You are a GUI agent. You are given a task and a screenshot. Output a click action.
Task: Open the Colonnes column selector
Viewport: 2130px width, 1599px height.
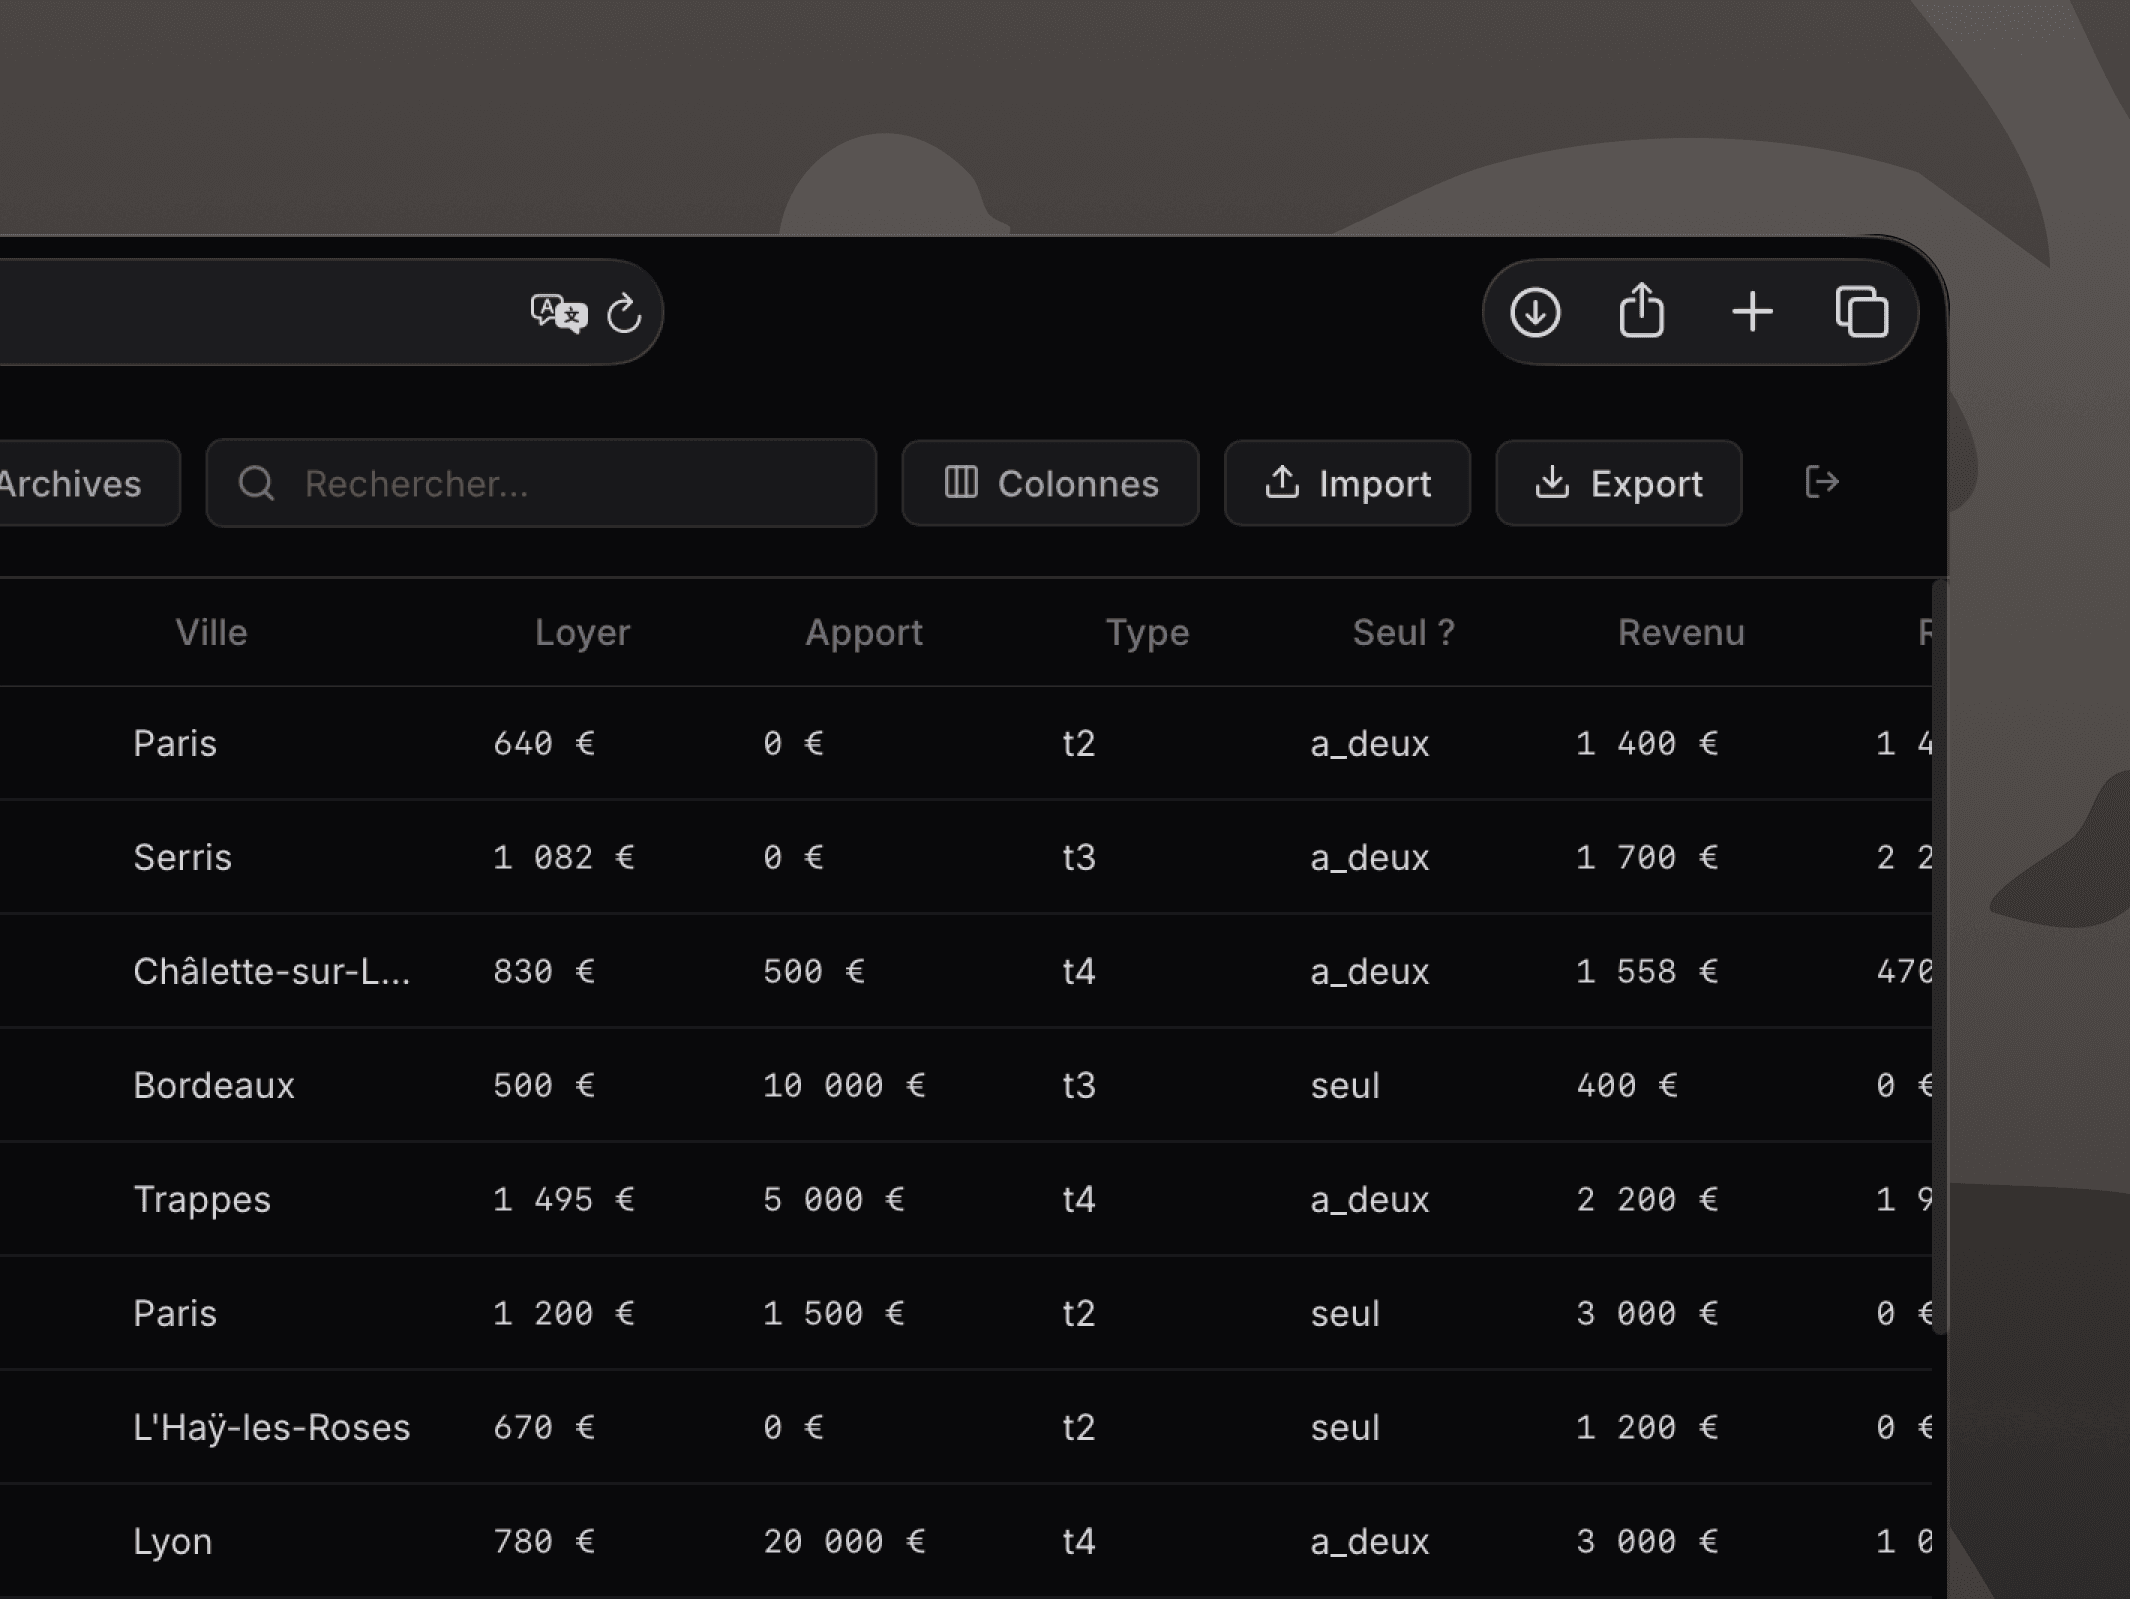pyautogui.click(x=1050, y=483)
